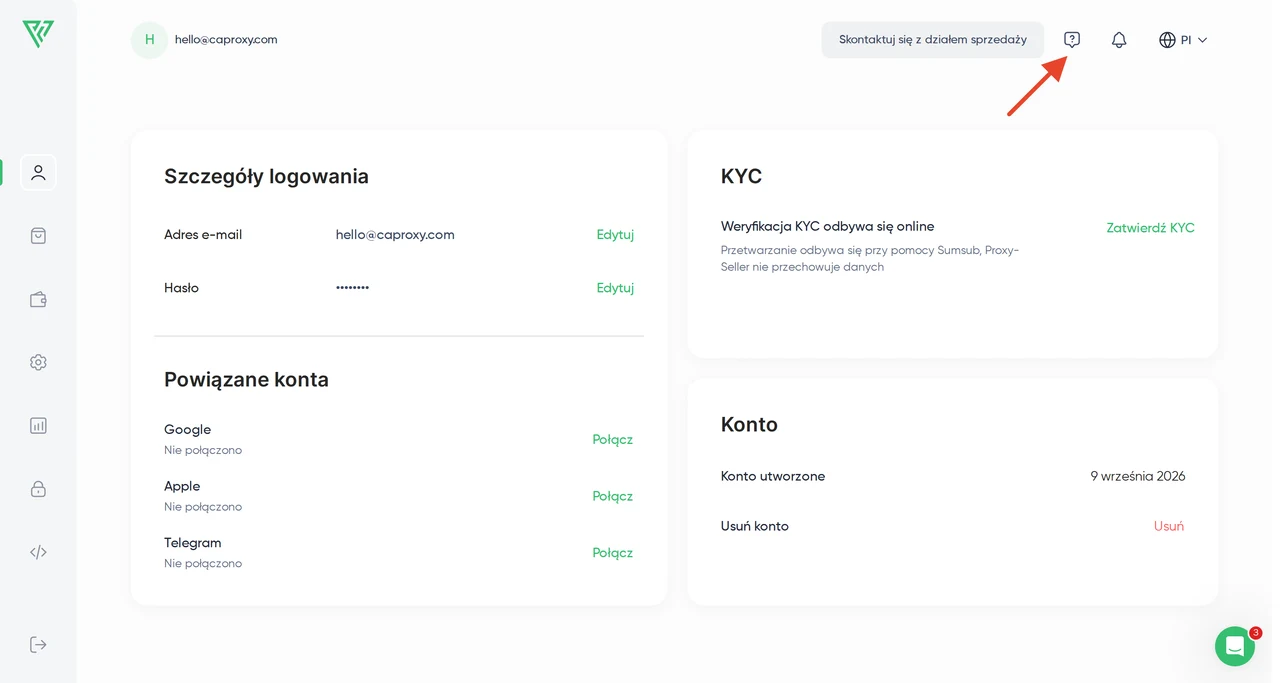1280x683 pixels.
Task: Open the orders shopping bag sidebar icon
Action: click(38, 236)
